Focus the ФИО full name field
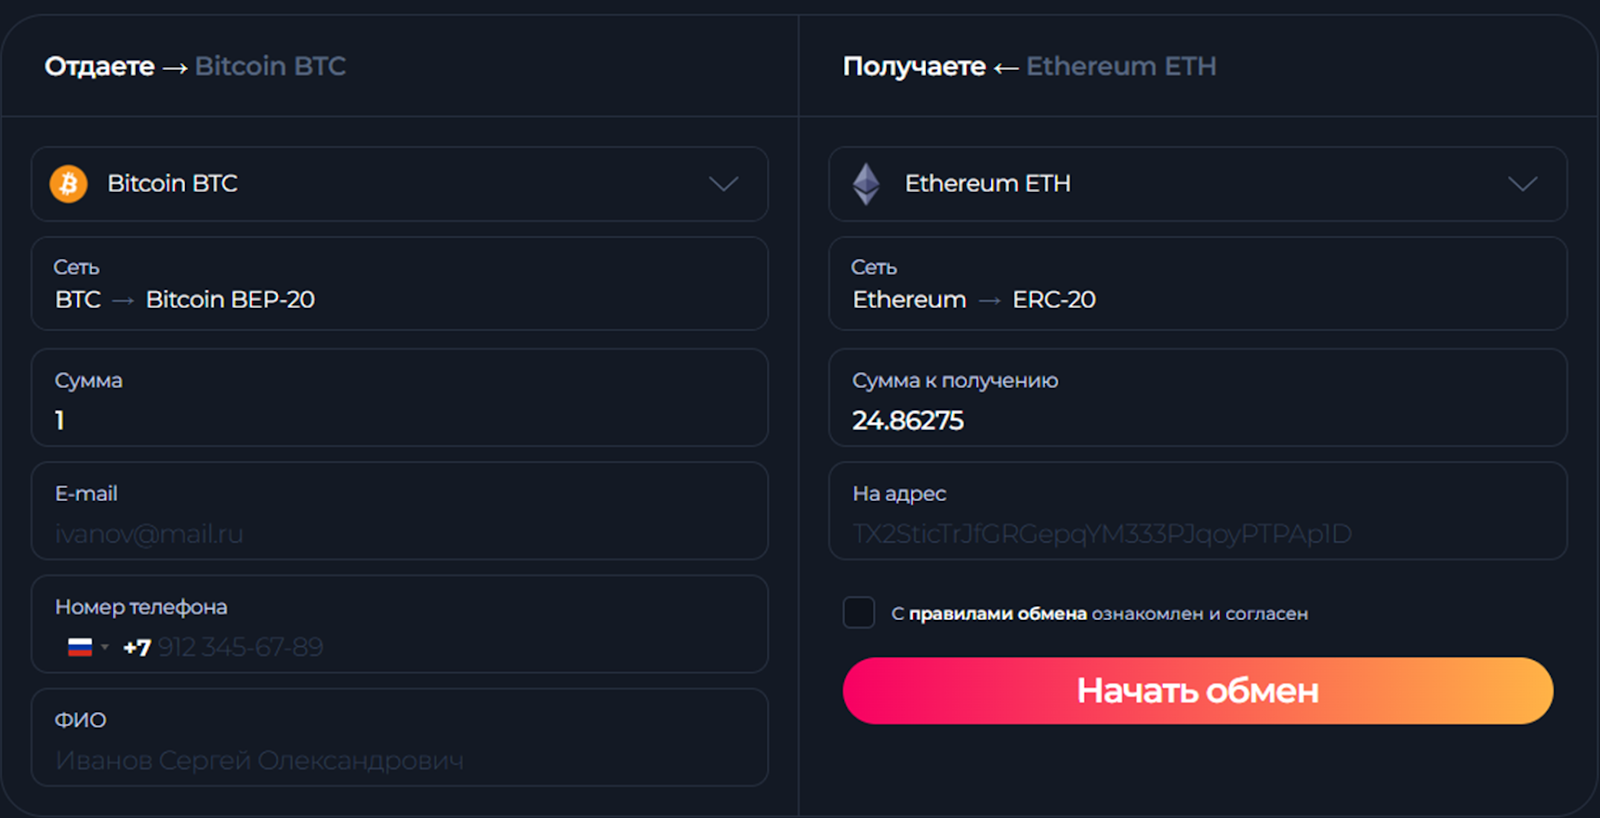This screenshot has height=818, width=1600. click(x=400, y=760)
